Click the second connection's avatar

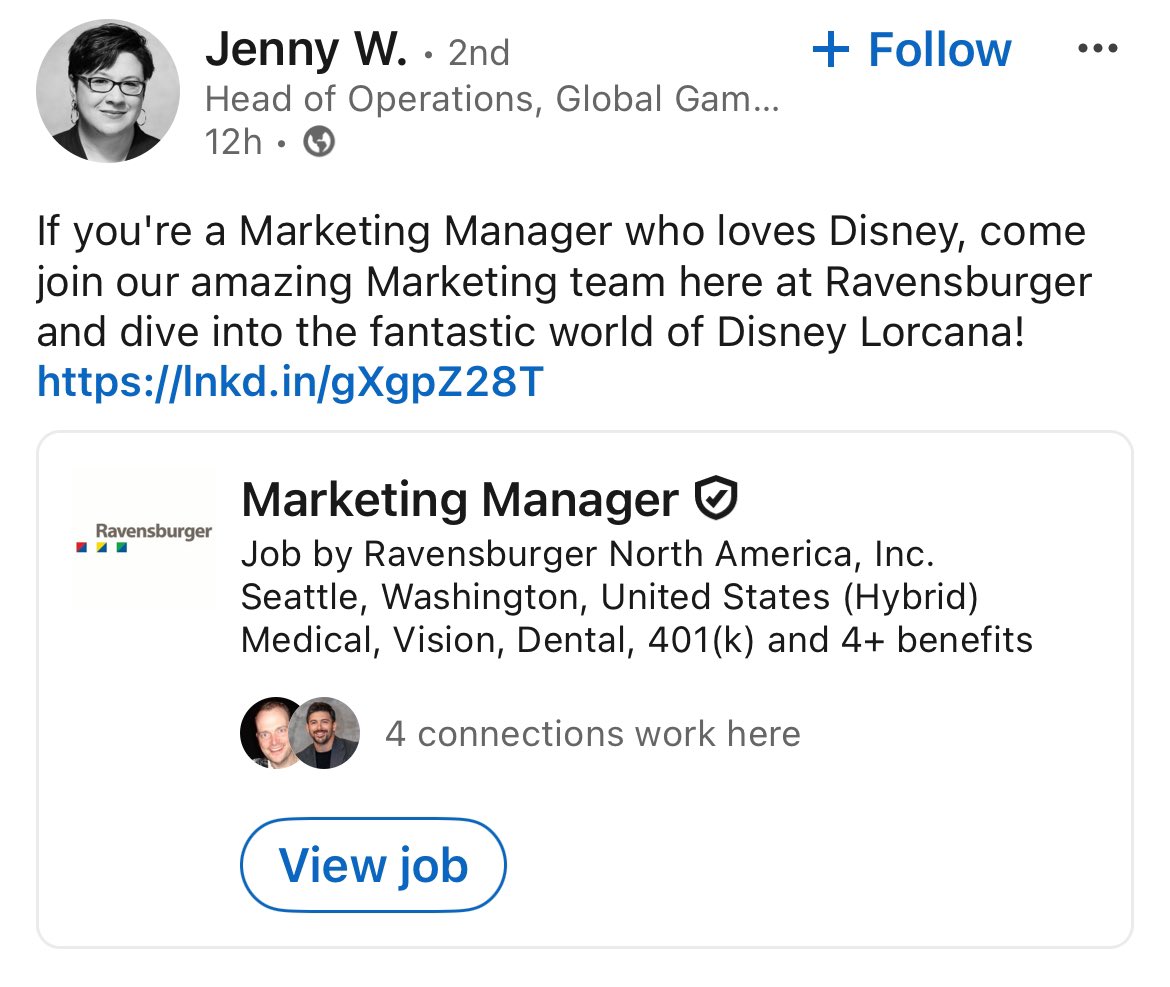pos(324,733)
